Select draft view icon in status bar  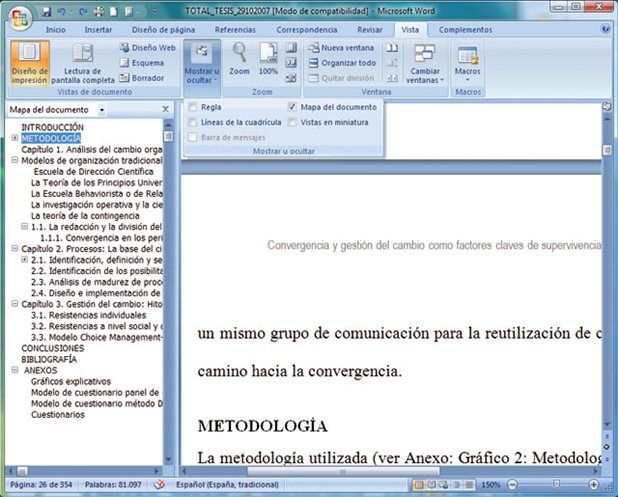tap(469, 485)
